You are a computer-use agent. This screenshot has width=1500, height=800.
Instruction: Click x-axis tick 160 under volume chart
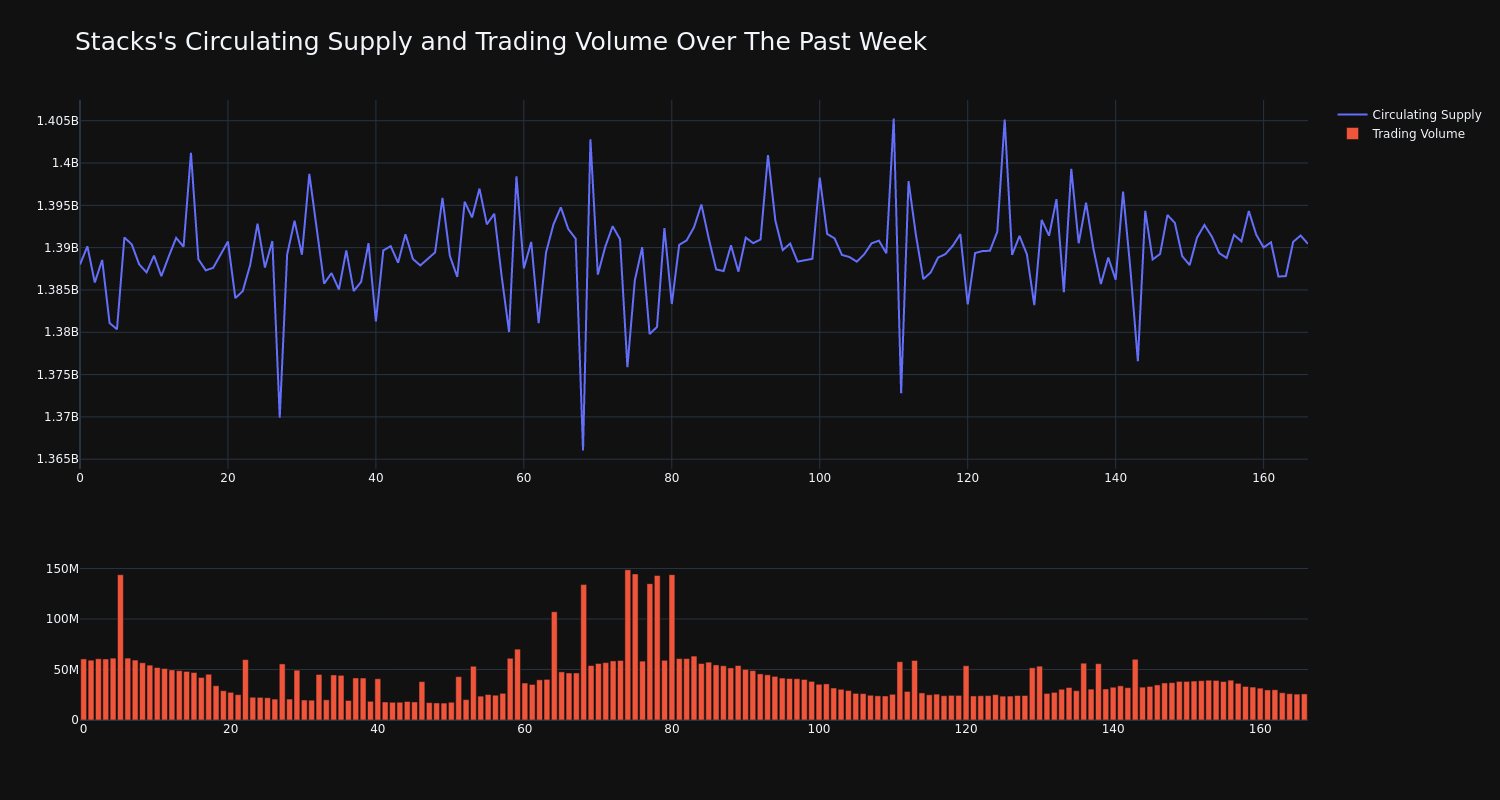click(x=1260, y=729)
